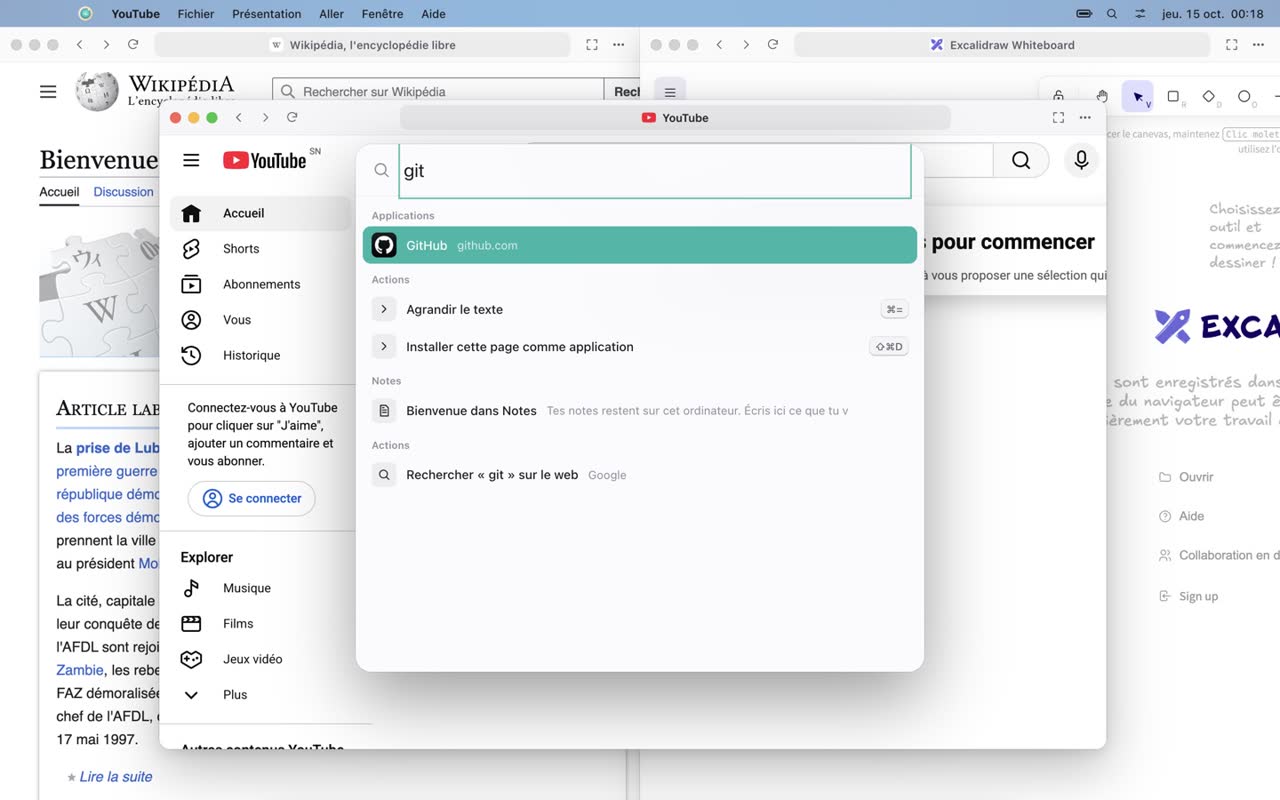This screenshot has height=800, width=1280.
Task: Click YouTube search magnifier button
Action: point(1020,160)
